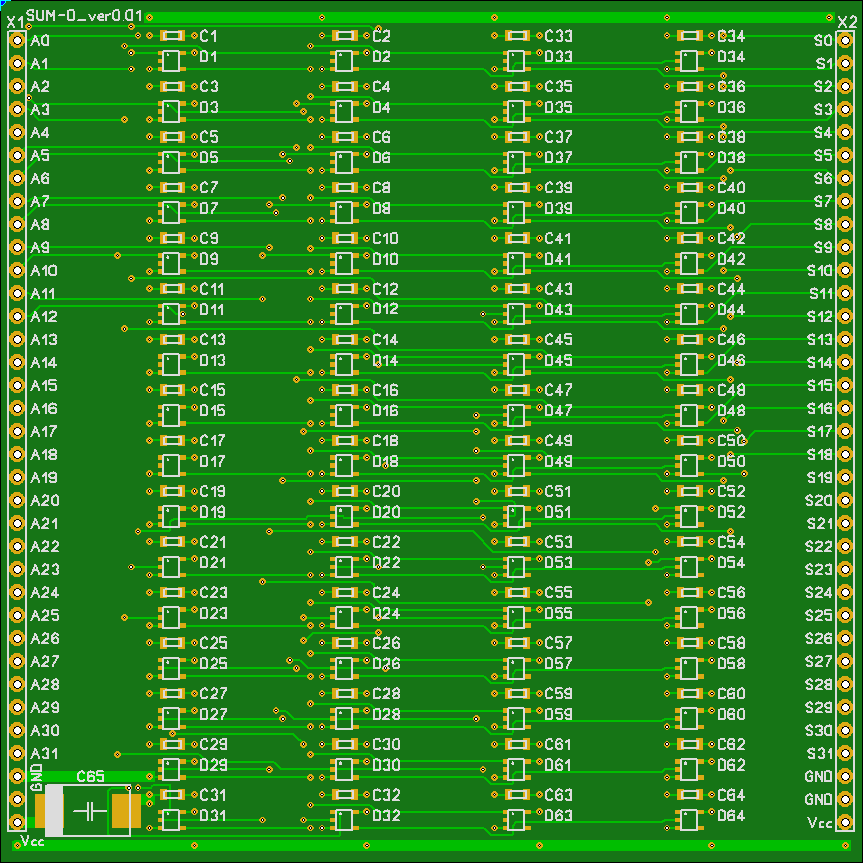The height and width of the screenshot is (863, 863).
Task: Click the D12 reference label
Action: 385,309
